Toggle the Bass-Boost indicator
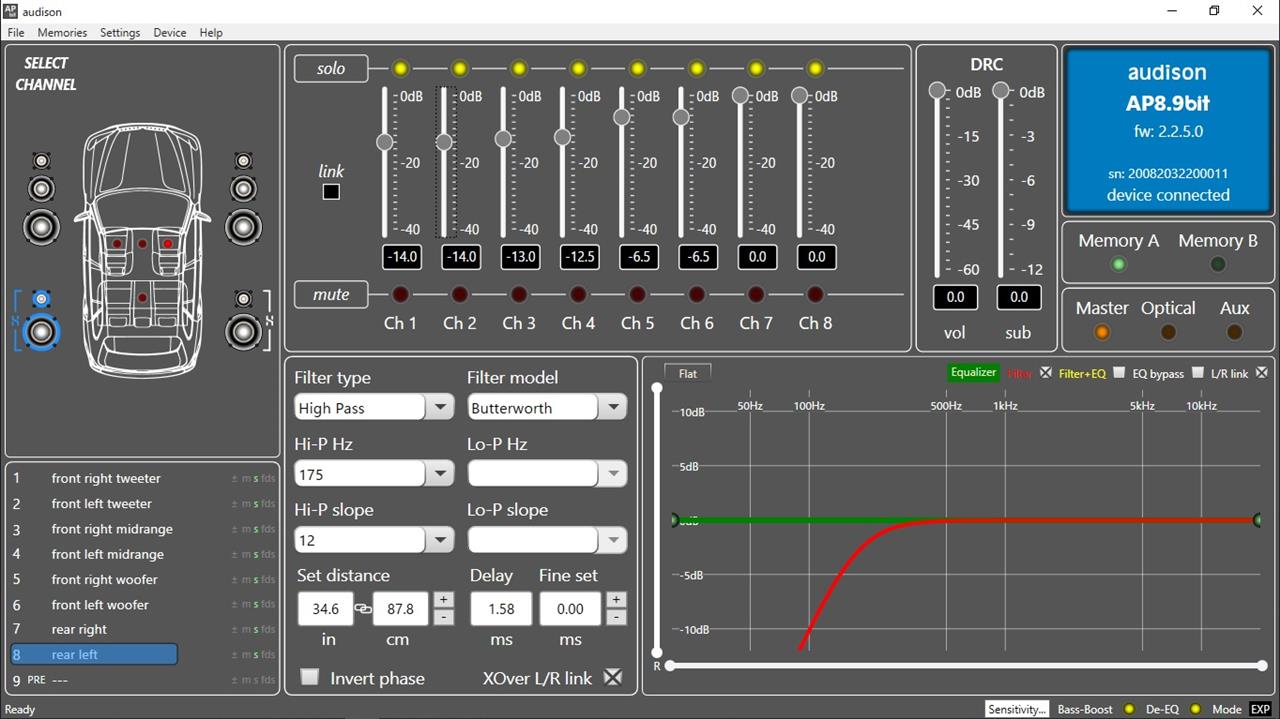The image size is (1280, 719). (1129, 709)
